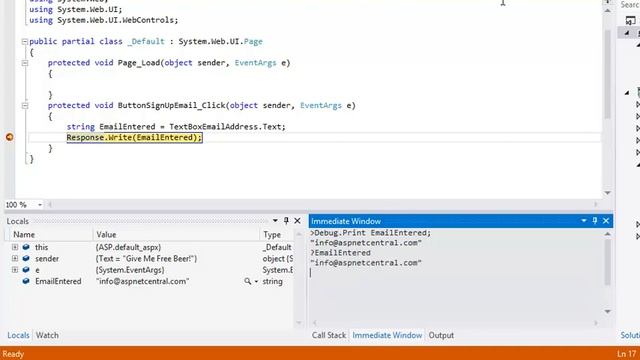Collapse the Page_Load method outline box
The height and width of the screenshot is (360, 640).
[x=24, y=63]
